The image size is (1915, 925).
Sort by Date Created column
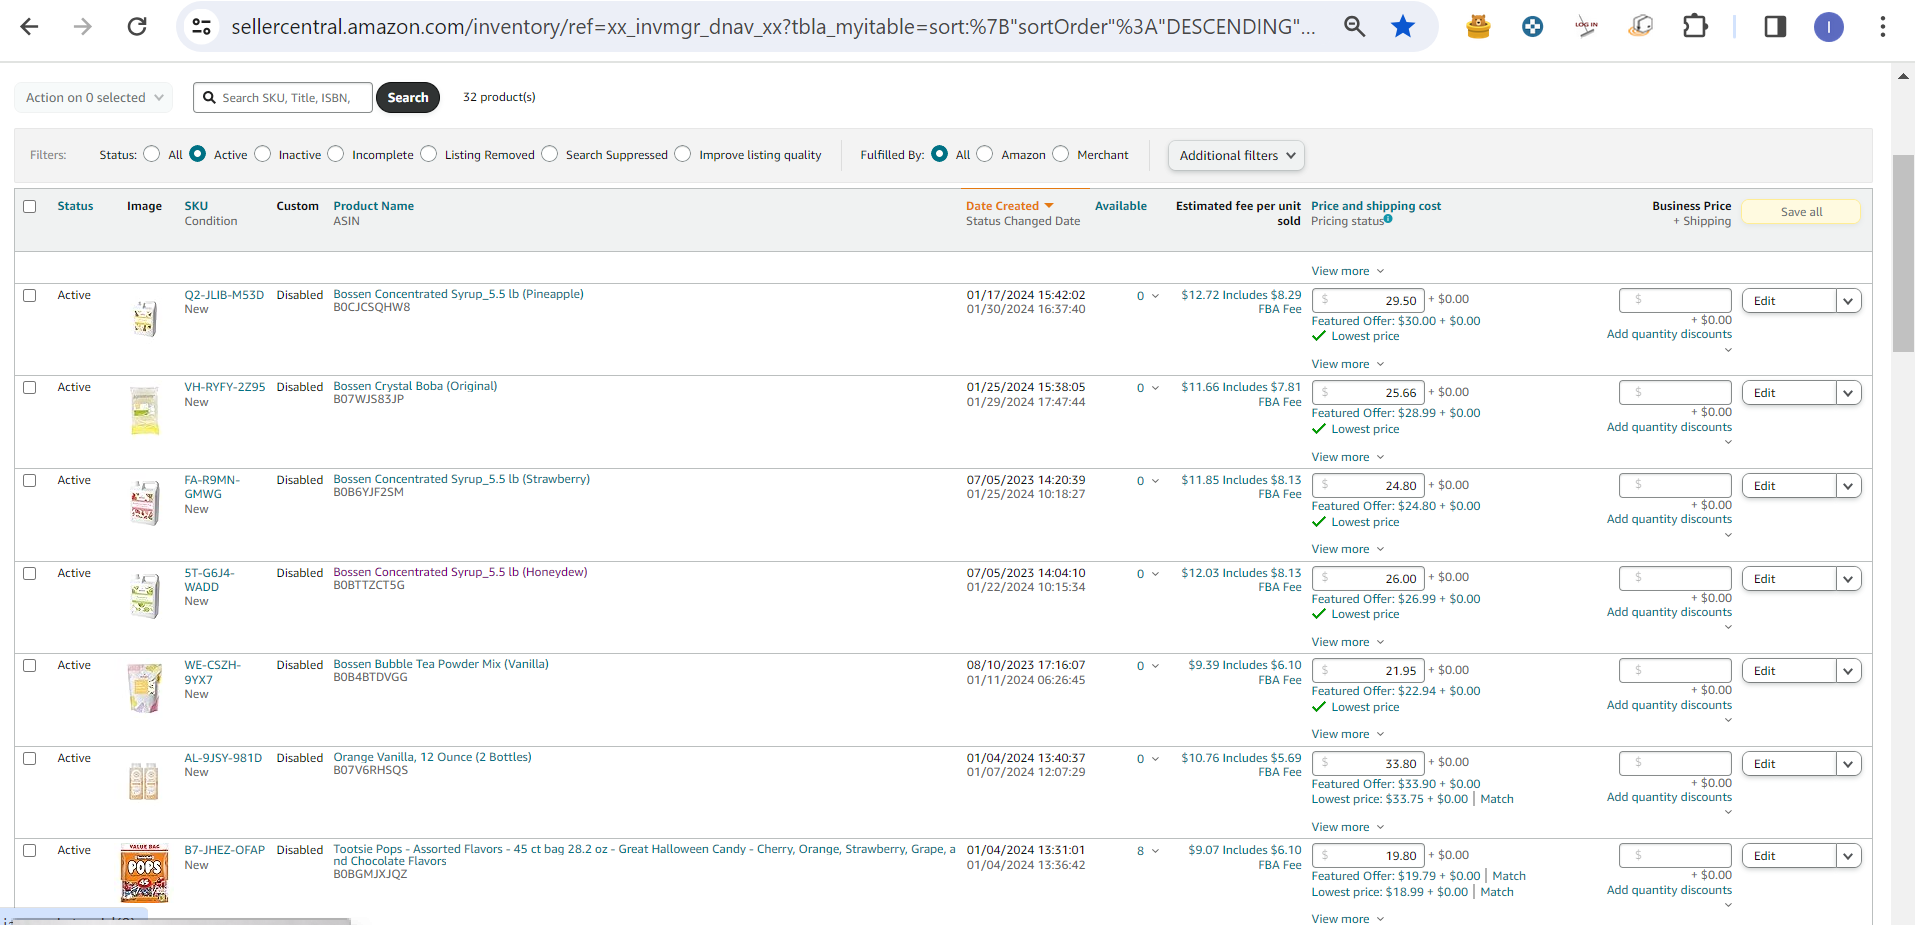pos(1009,206)
